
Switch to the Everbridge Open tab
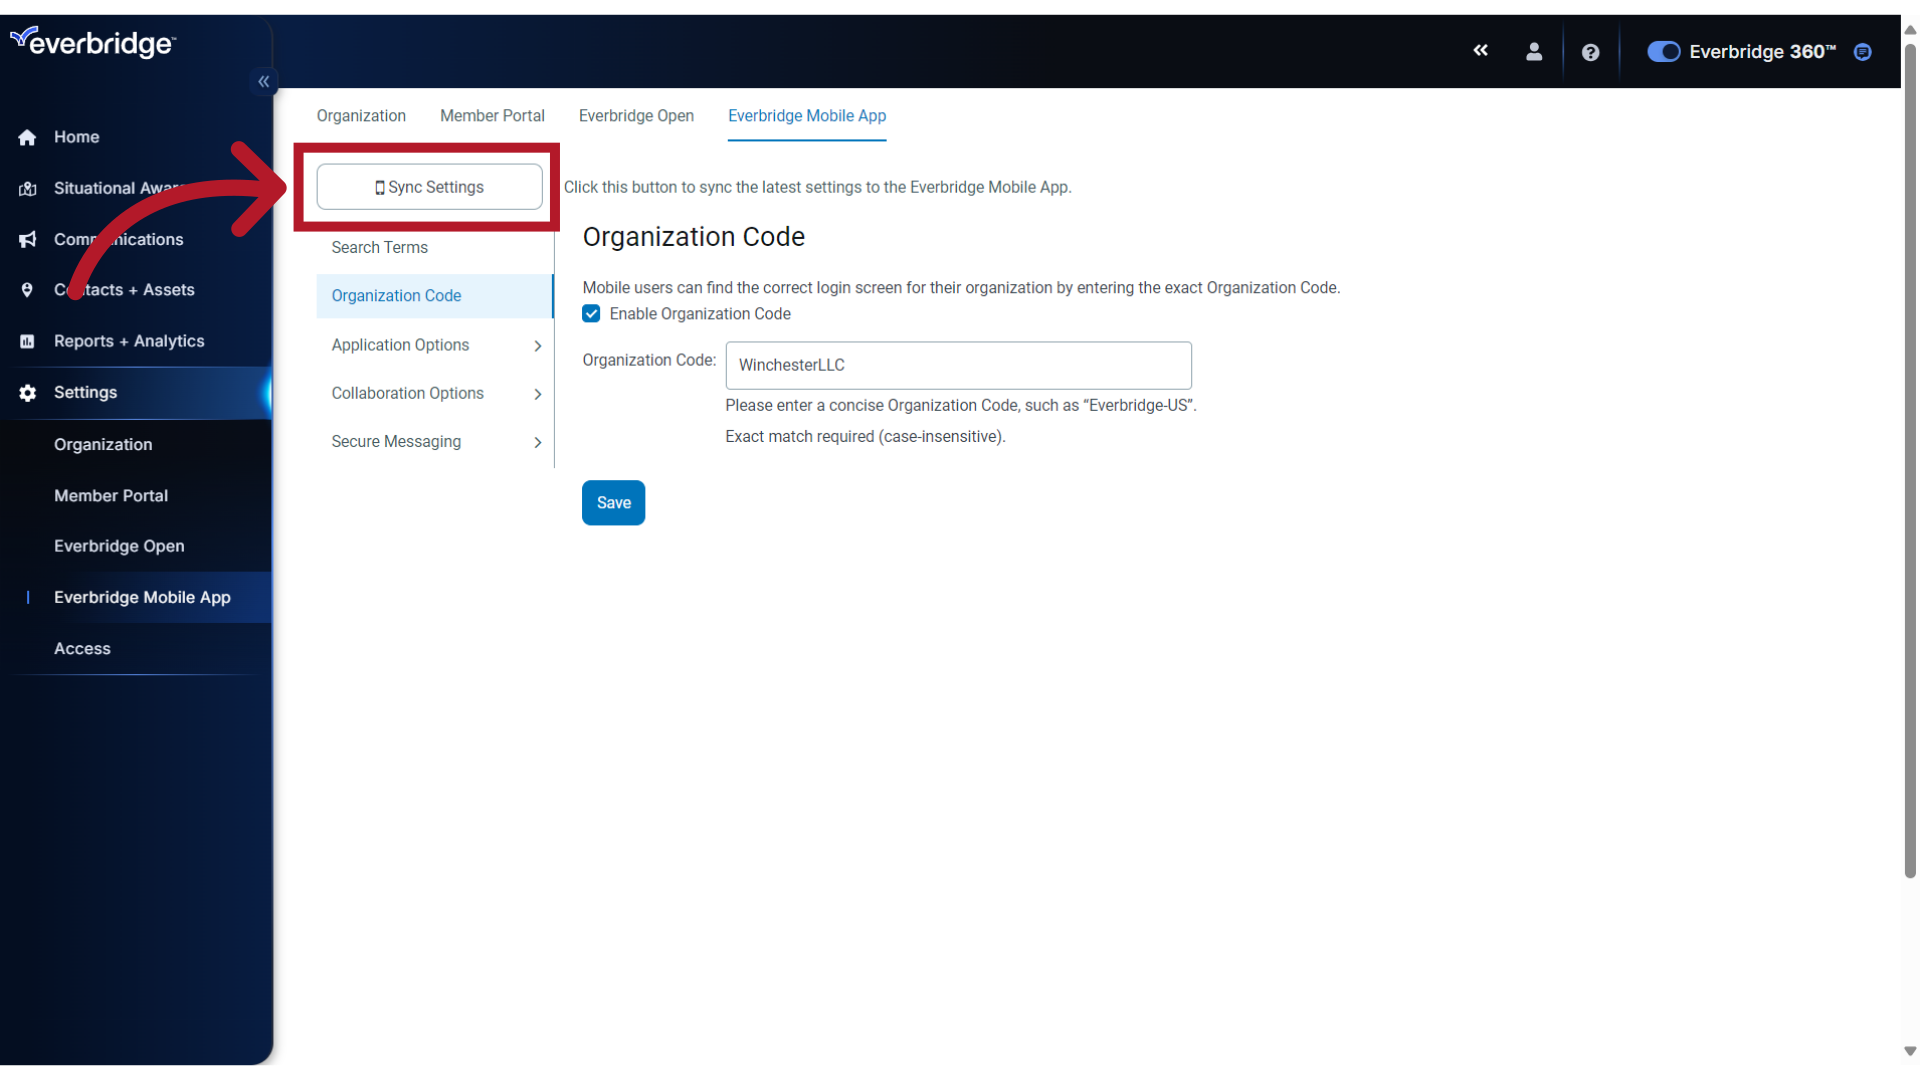636,116
